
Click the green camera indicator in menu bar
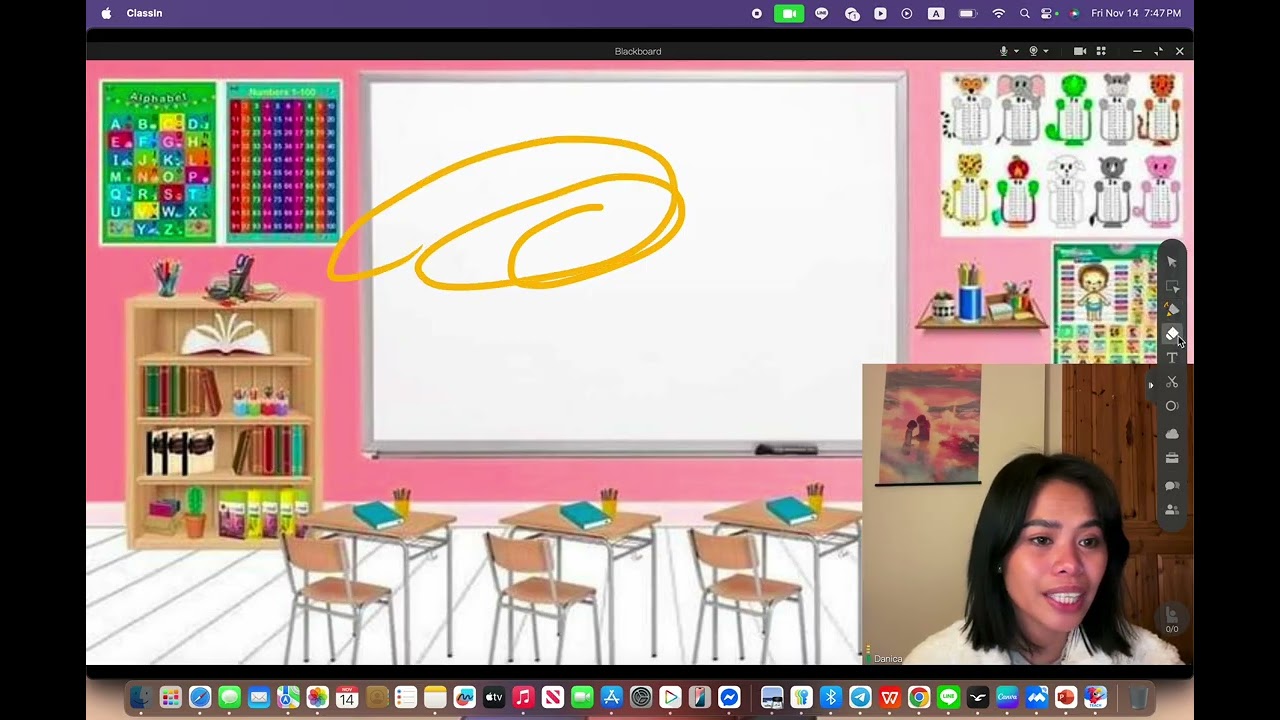coord(789,13)
